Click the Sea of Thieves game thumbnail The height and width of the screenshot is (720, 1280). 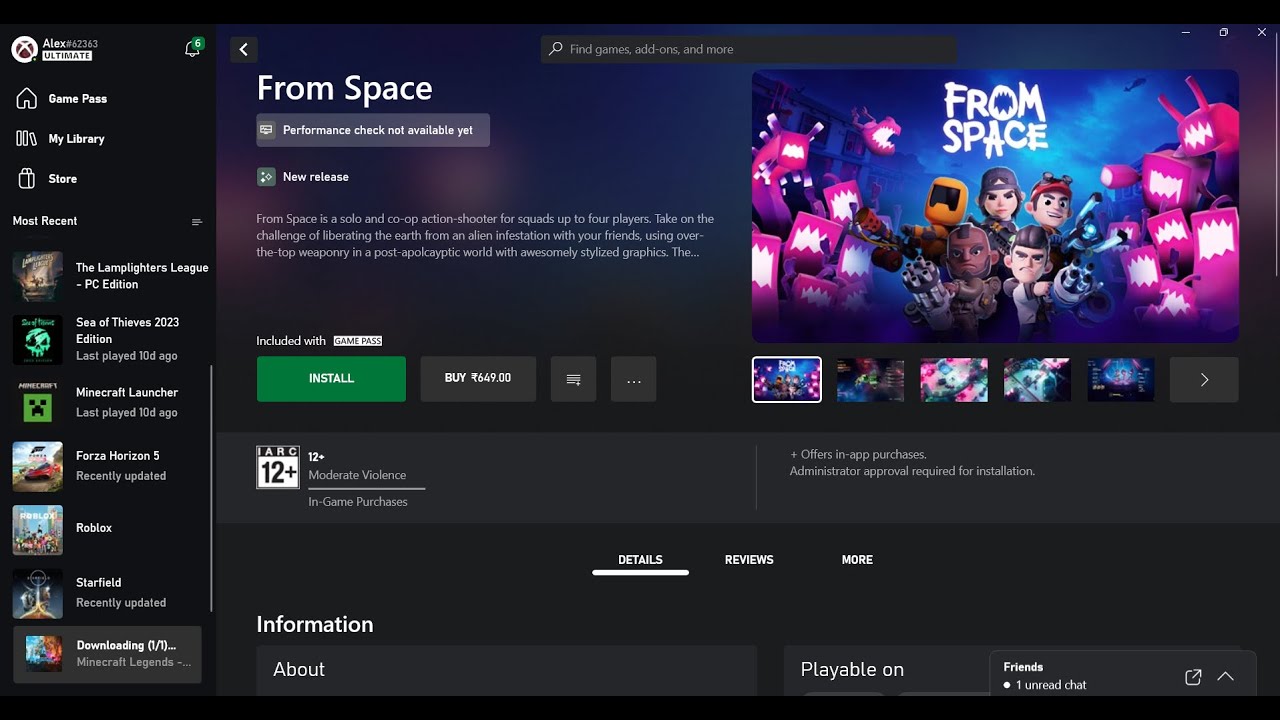[x=38, y=339]
